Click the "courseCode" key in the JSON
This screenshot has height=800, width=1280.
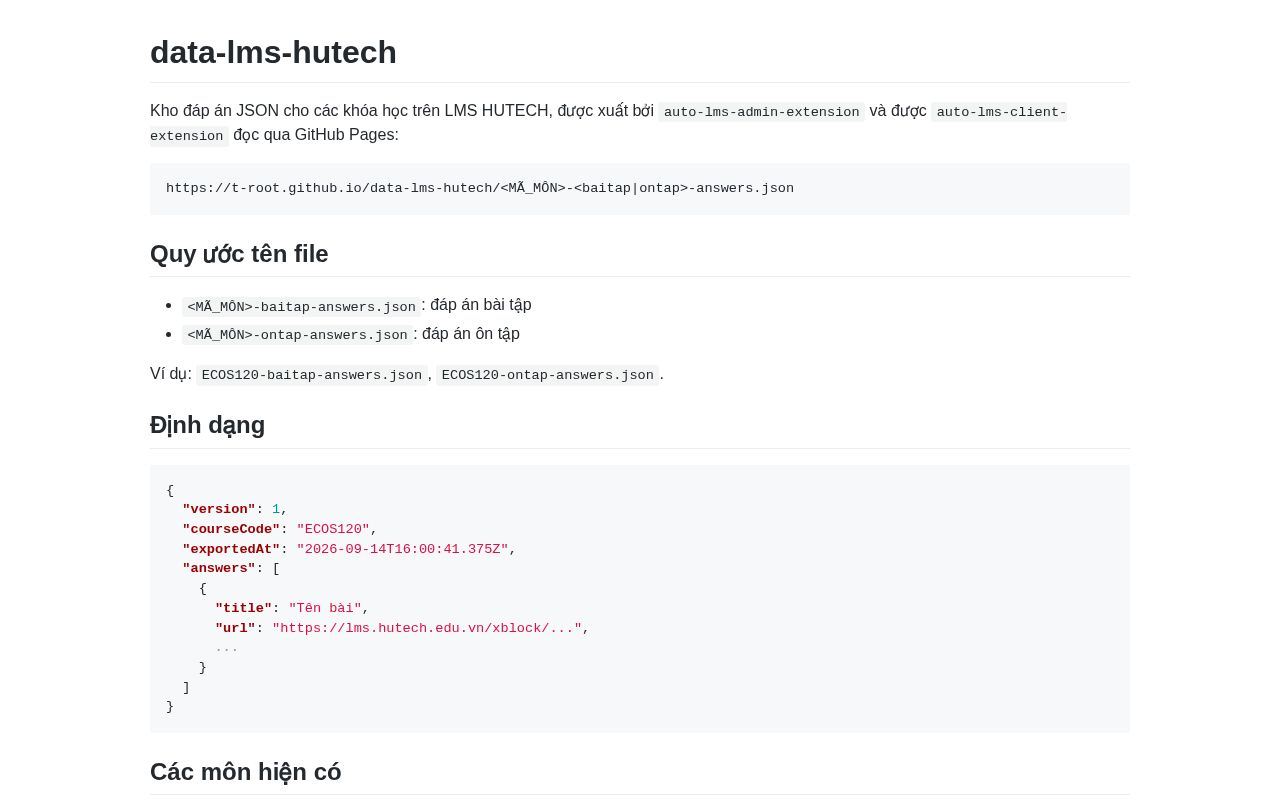(x=231, y=530)
